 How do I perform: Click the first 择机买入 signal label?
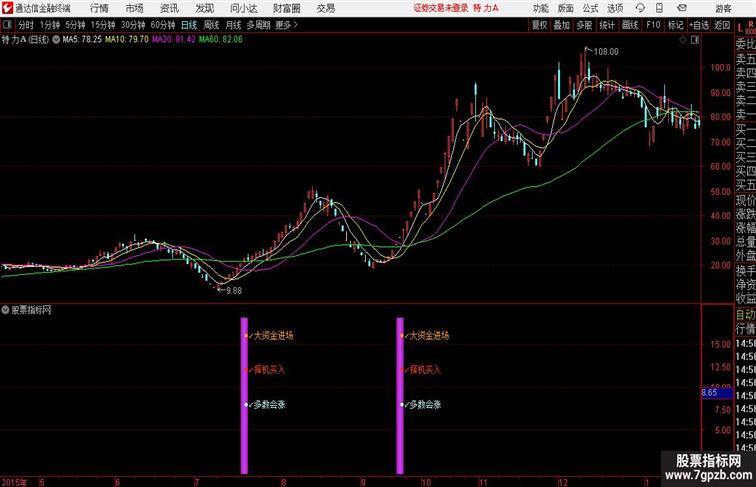[270, 370]
